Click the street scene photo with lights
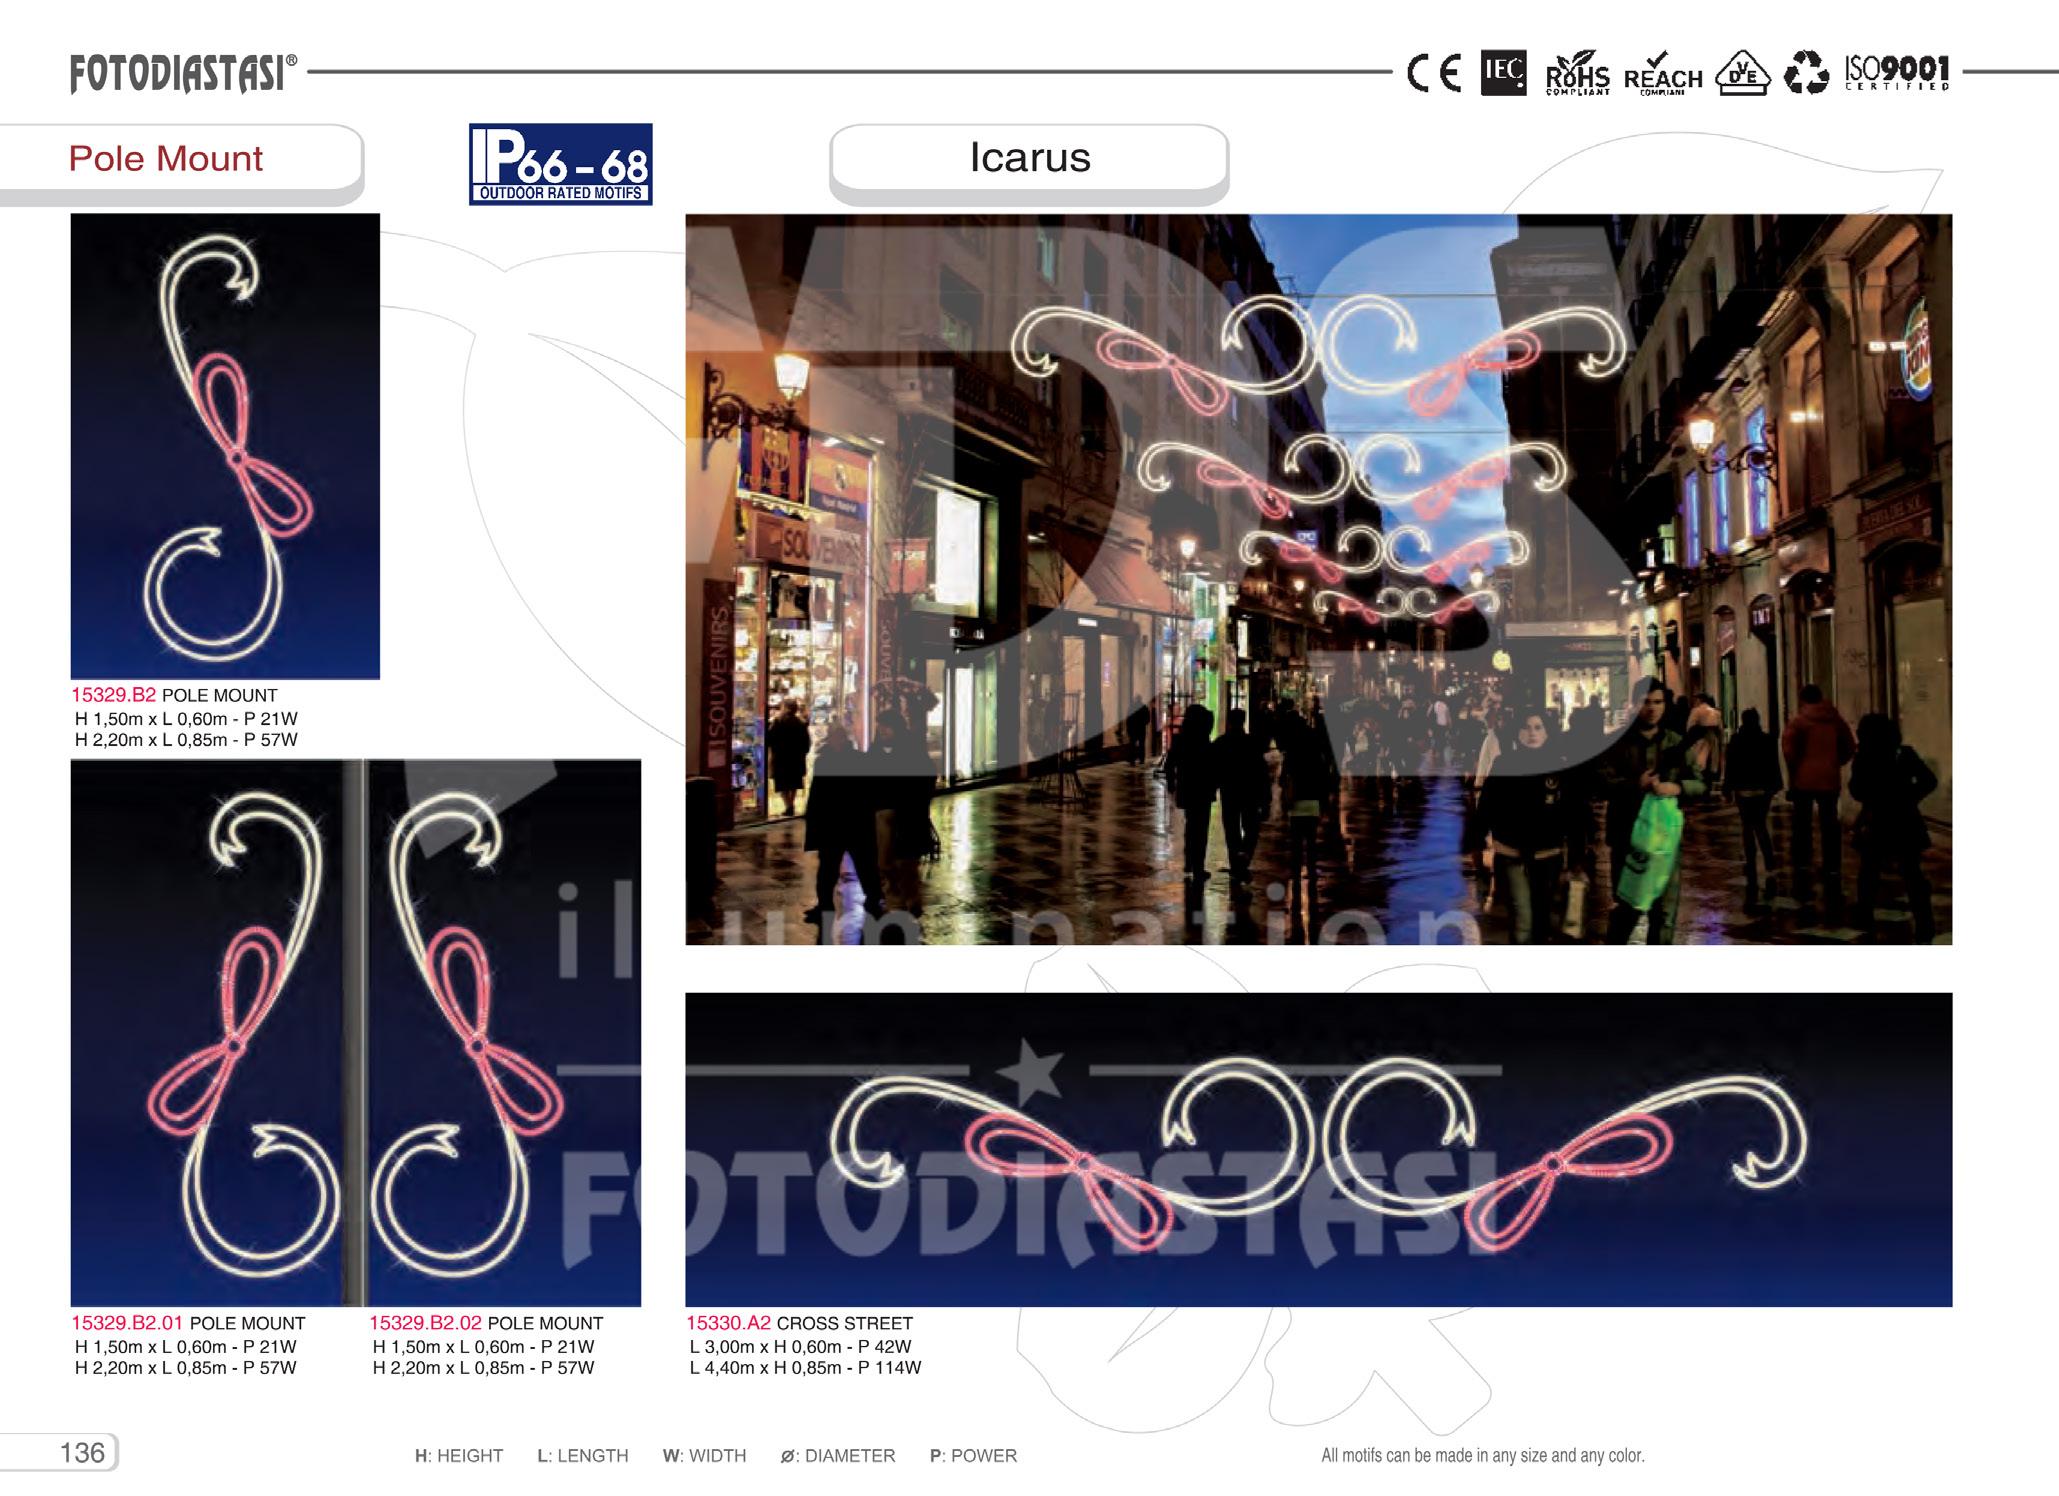 [1318, 579]
